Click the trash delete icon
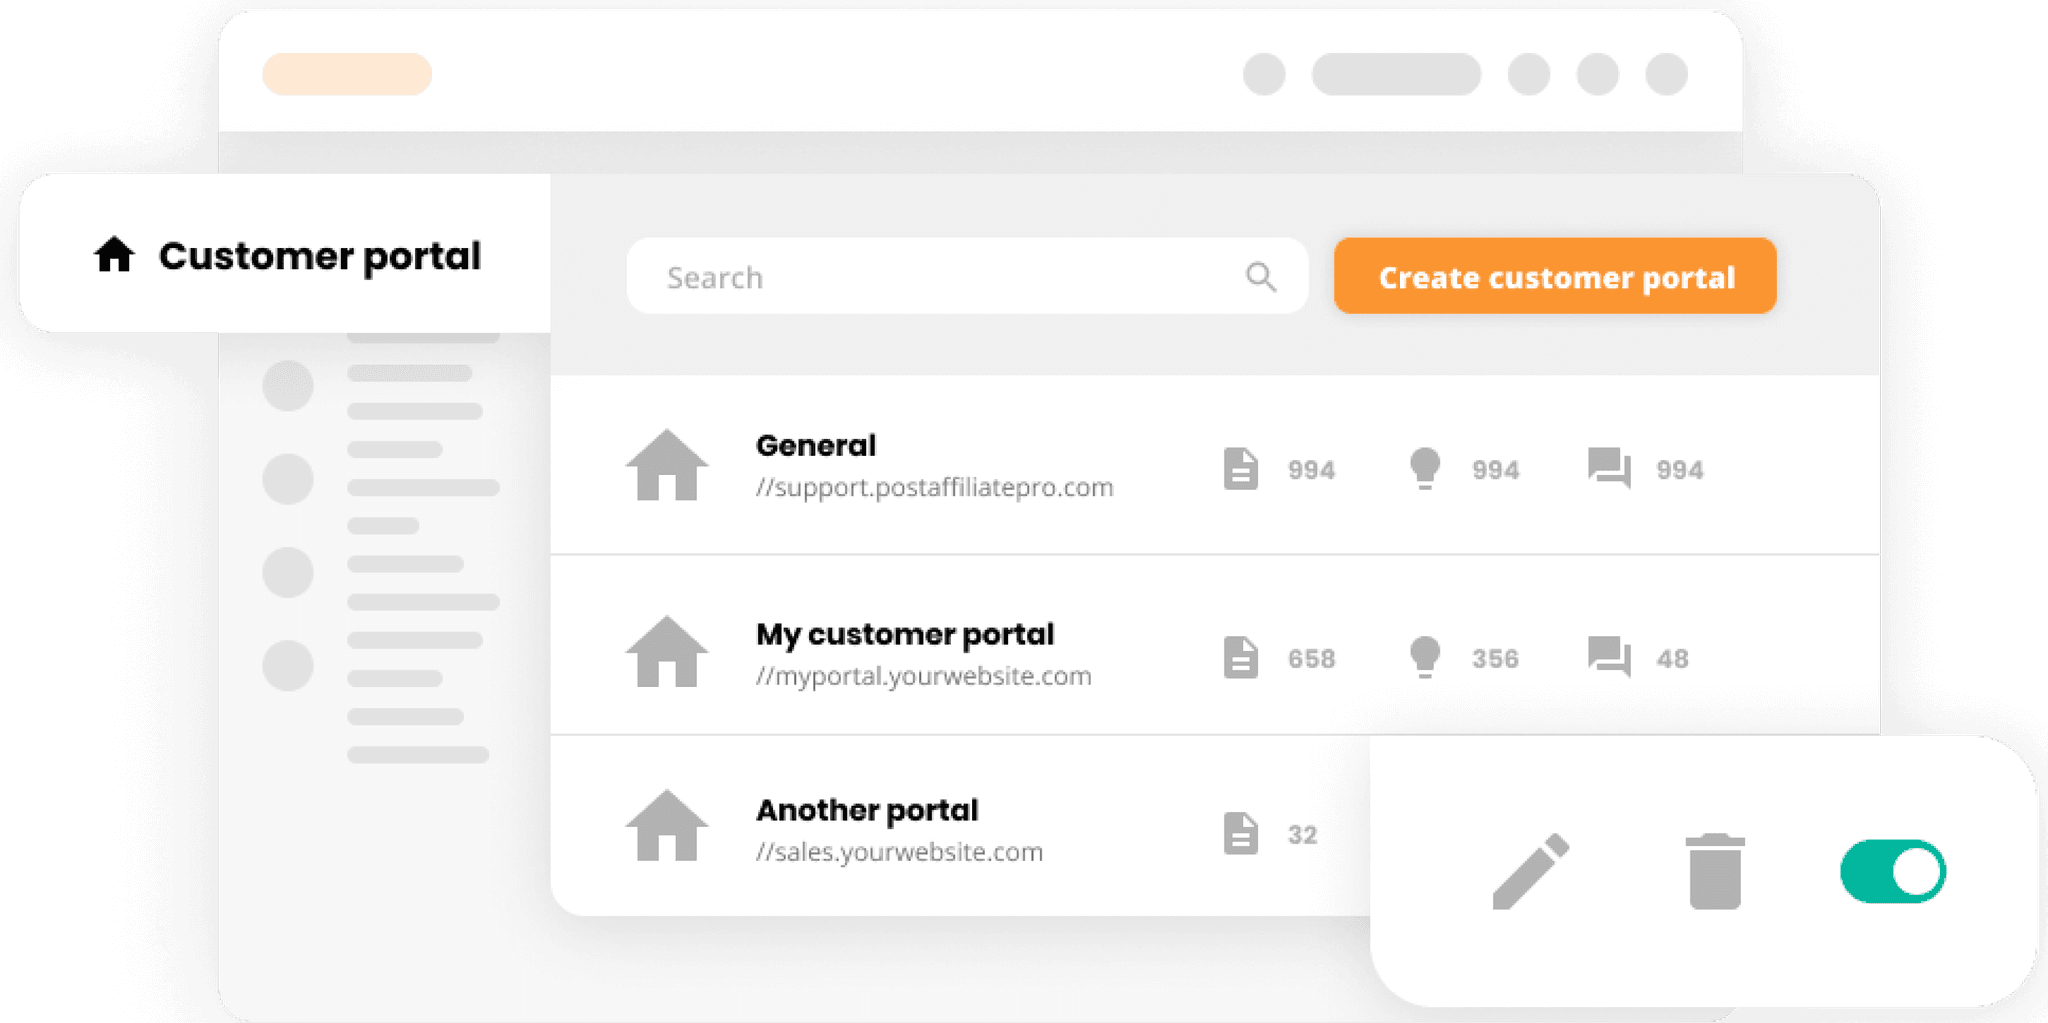 point(1715,871)
